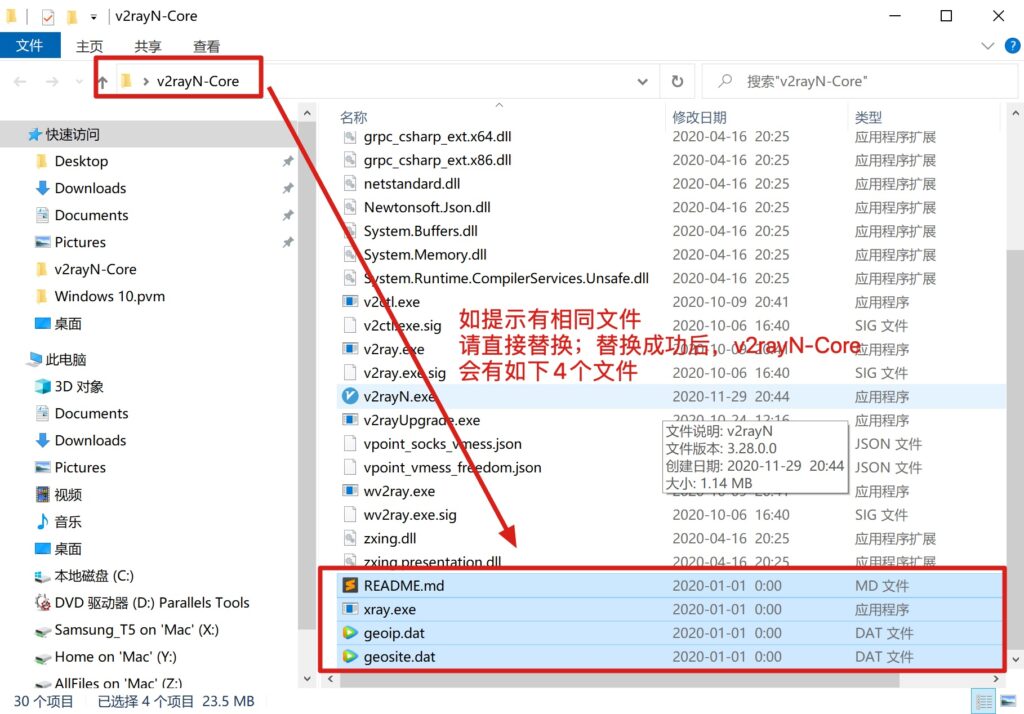This screenshot has height=714, width=1024.
Task: Select the System.Buffers.dll file name
Action: coord(421,231)
